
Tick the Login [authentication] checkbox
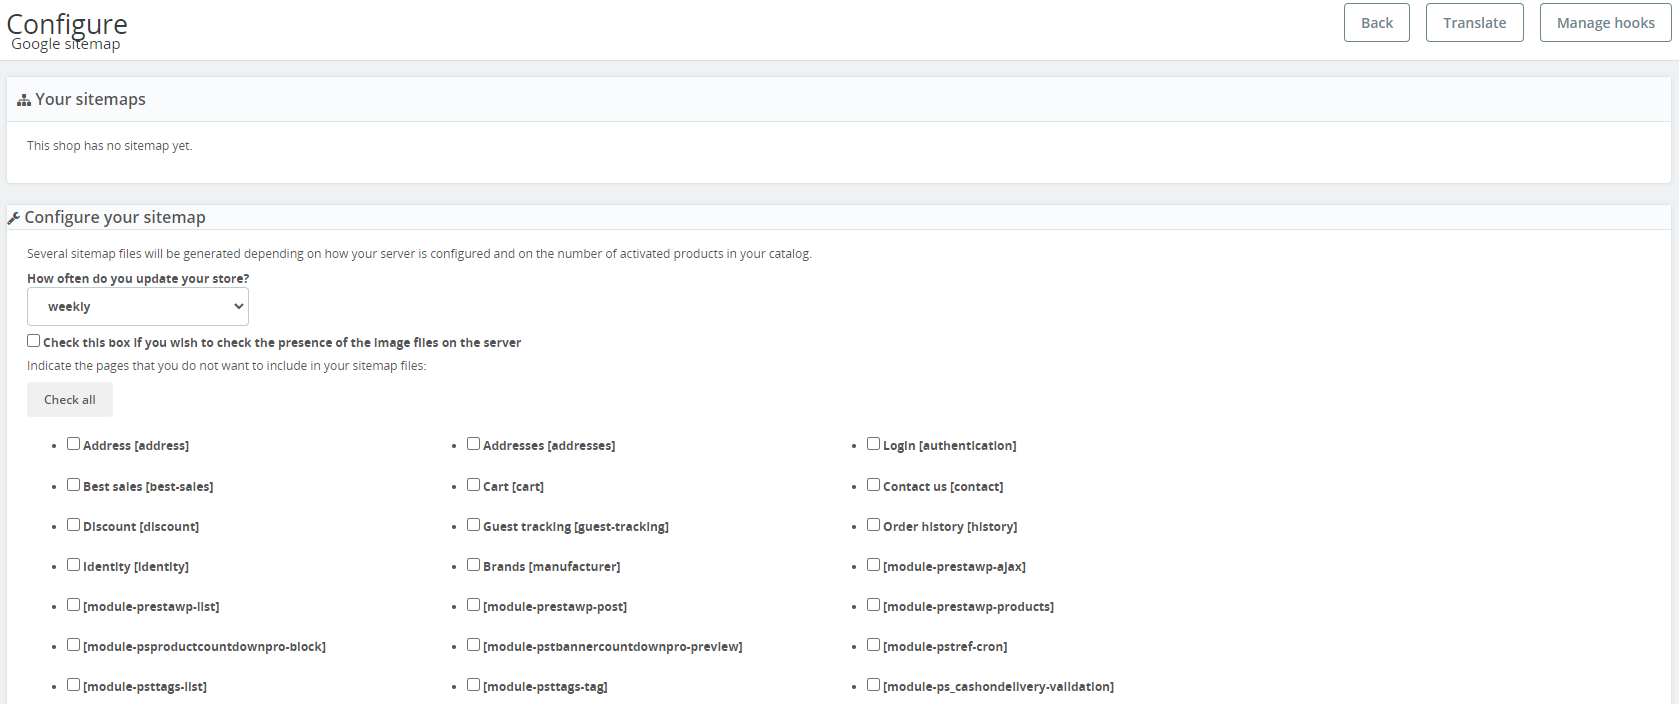coord(874,444)
